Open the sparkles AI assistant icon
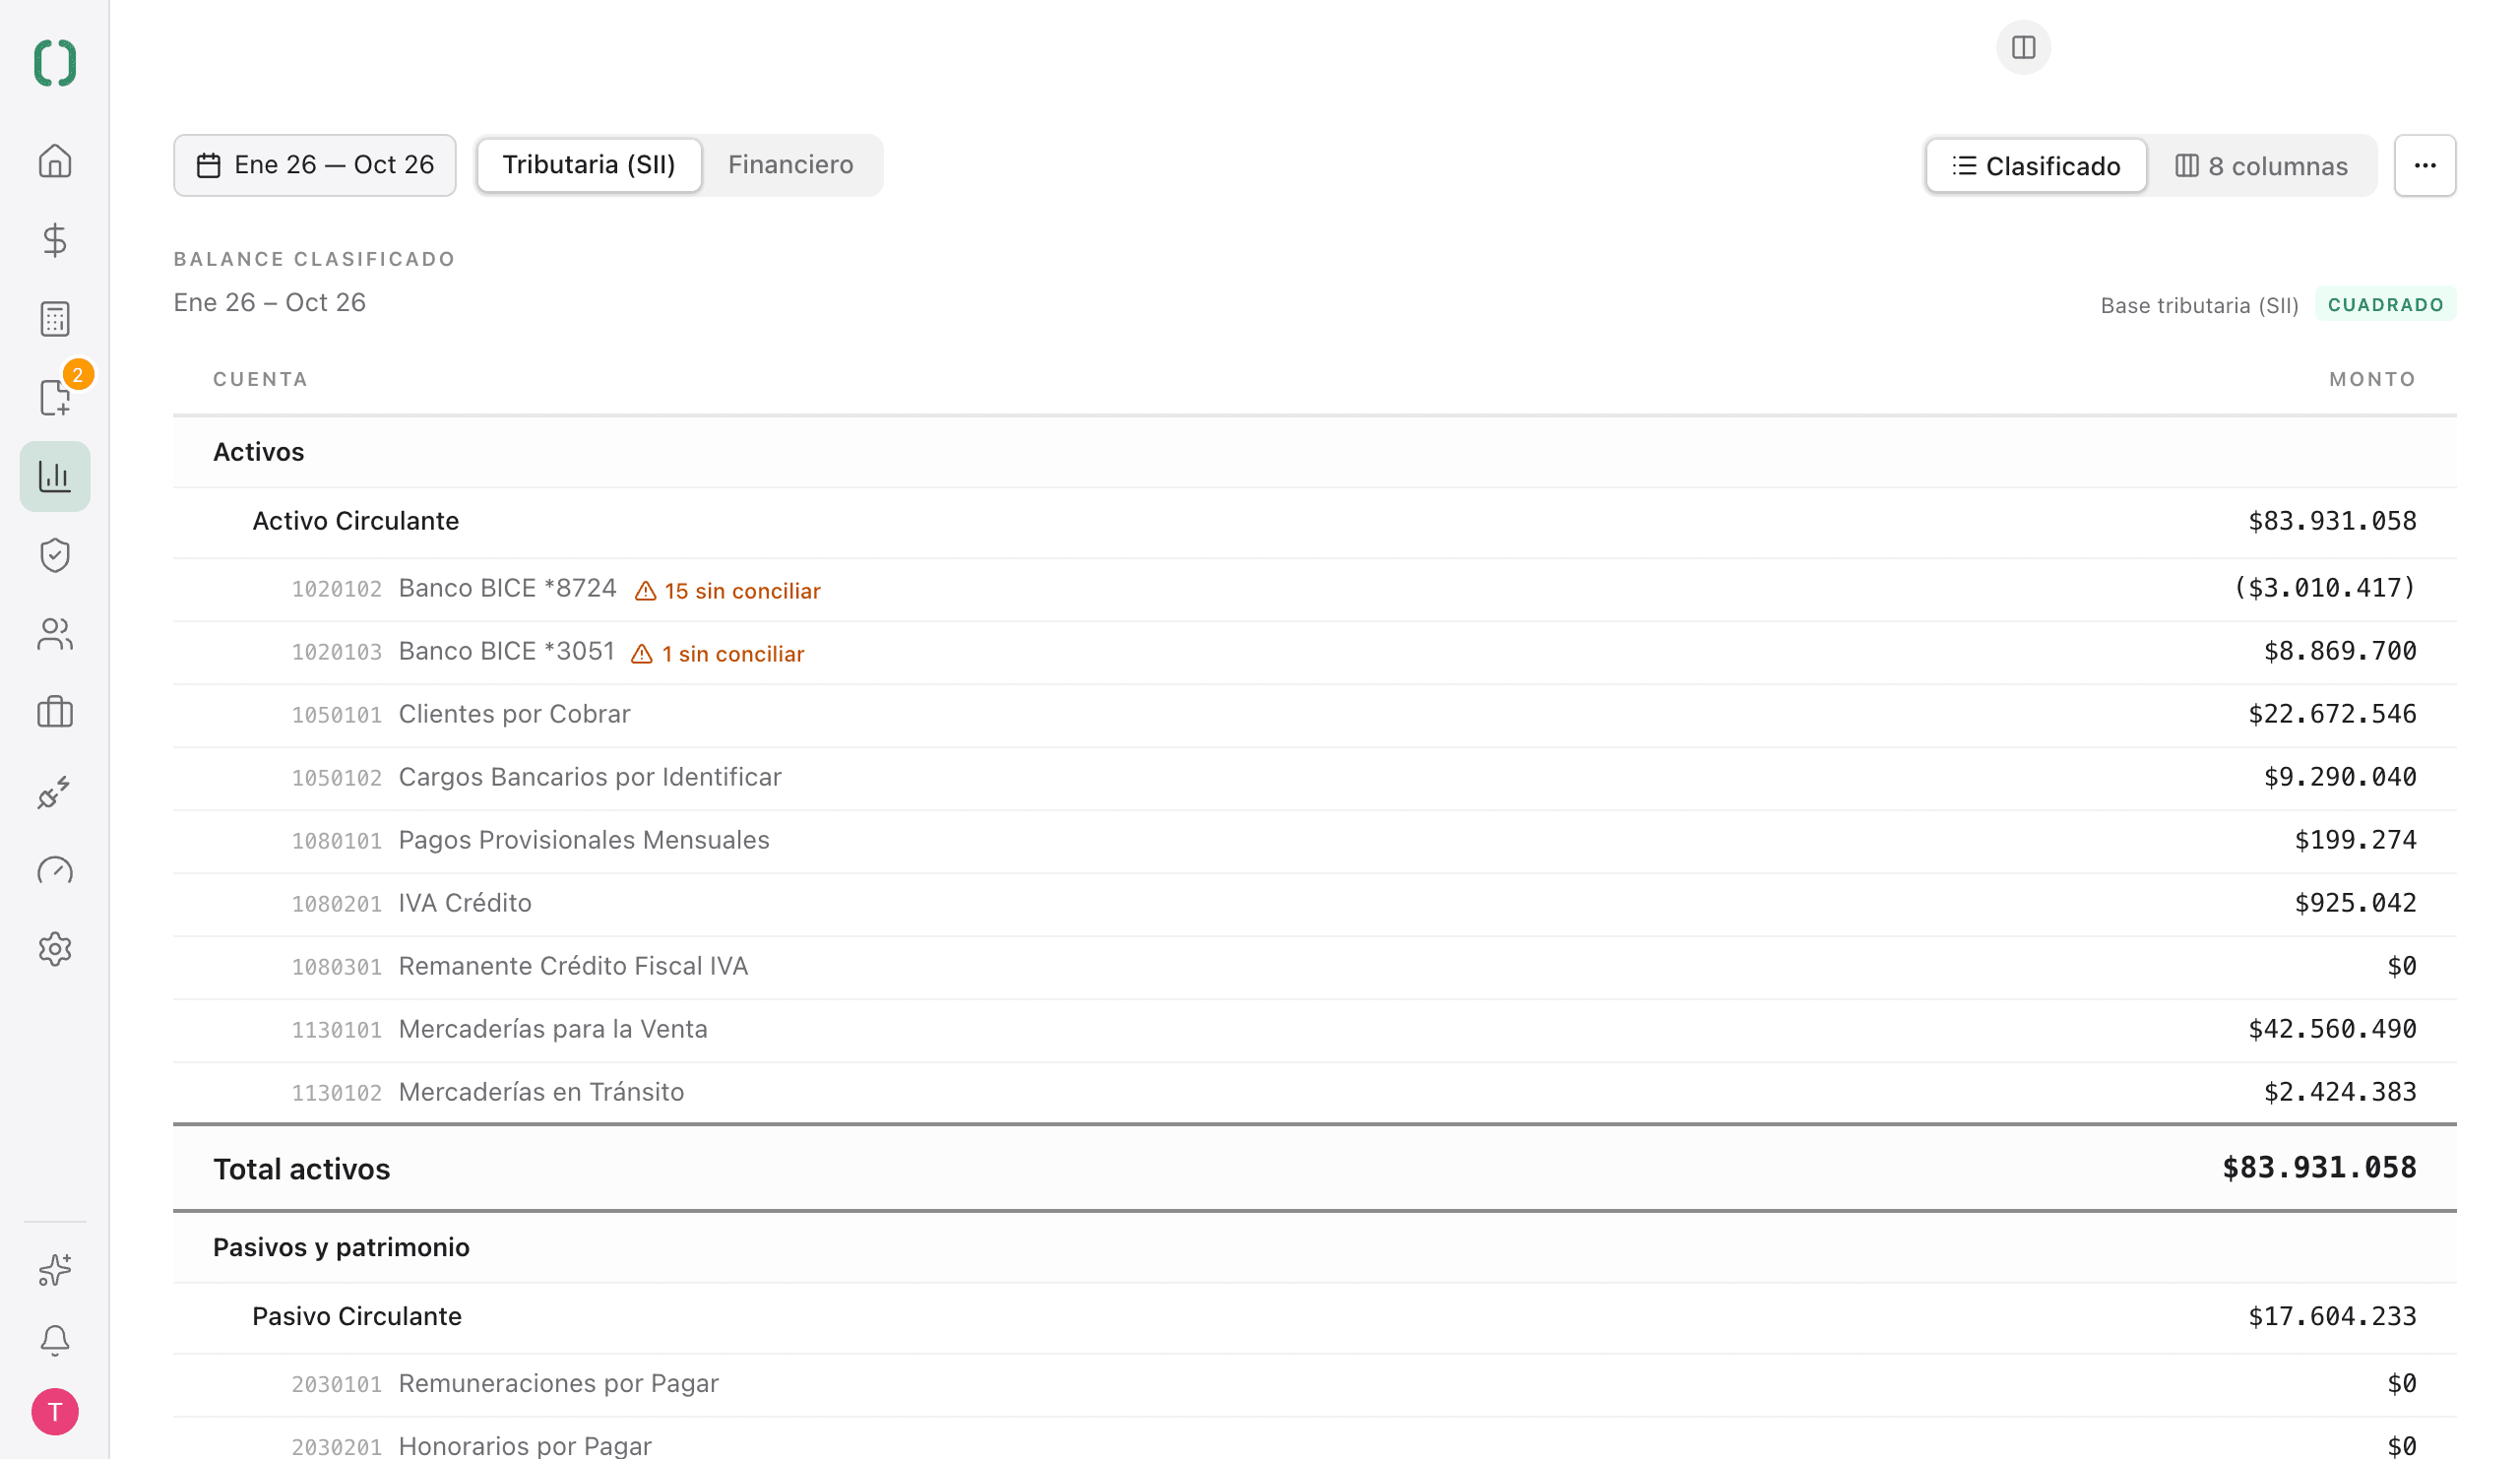 55,1269
